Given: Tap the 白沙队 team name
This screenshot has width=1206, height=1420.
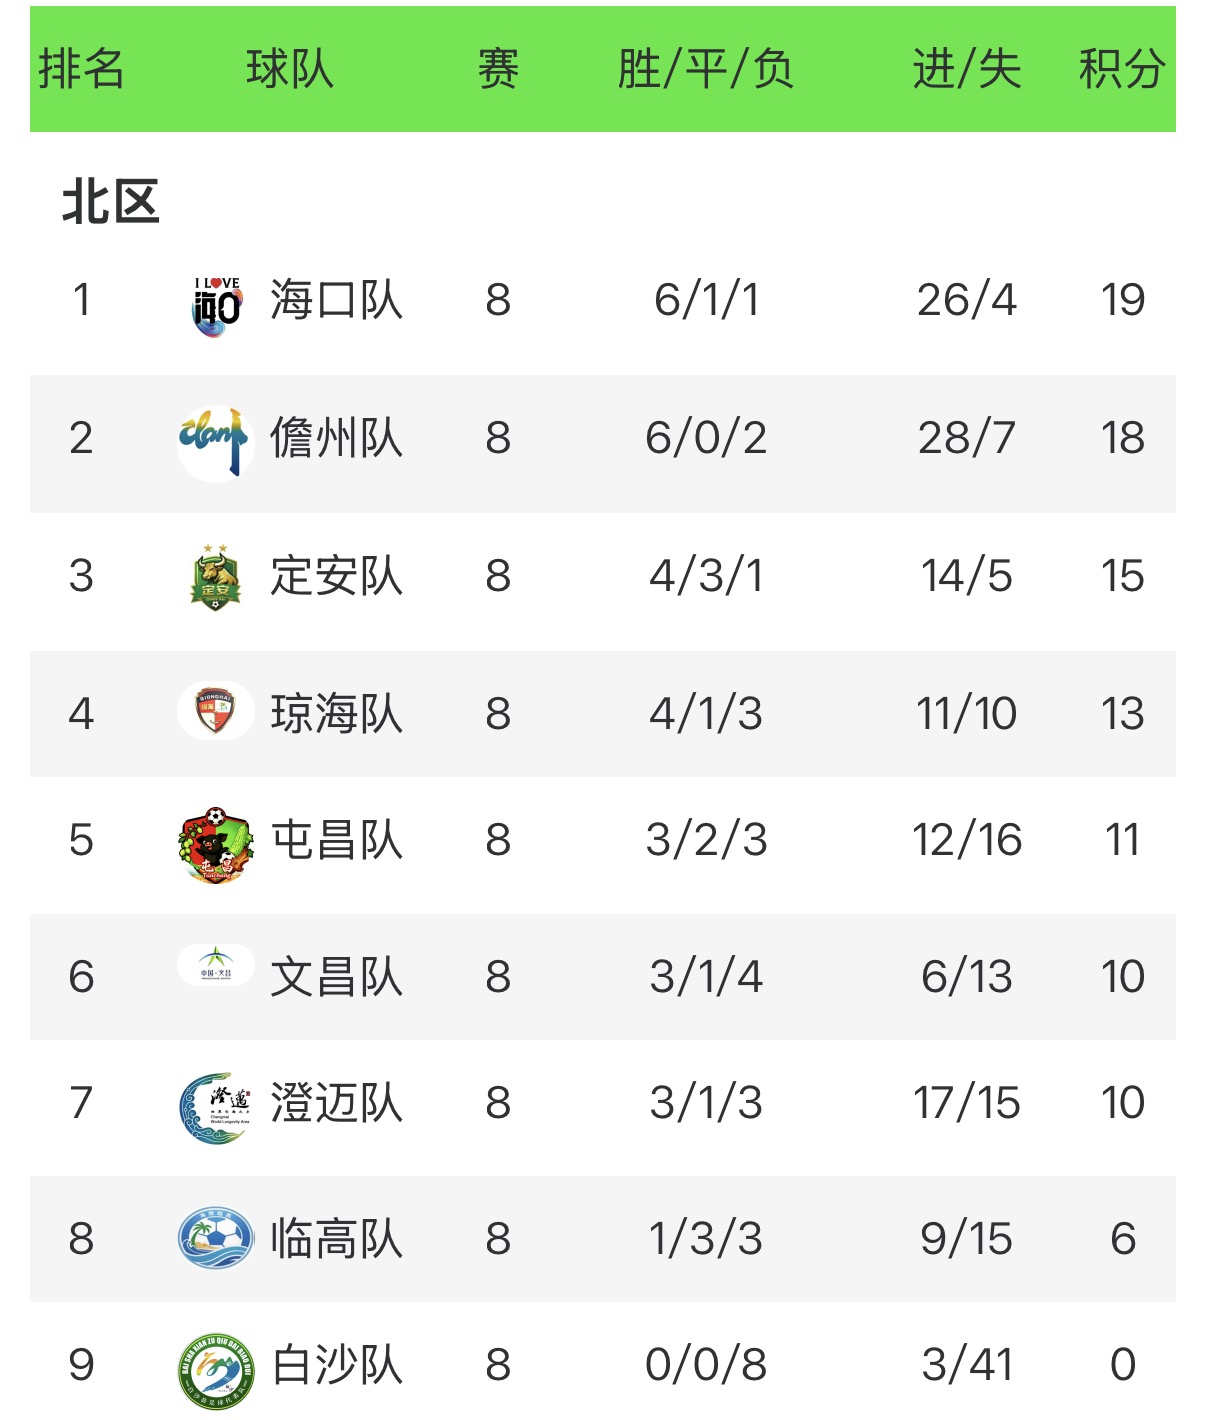Looking at the screenshot, I should [x=336, y=1365].
